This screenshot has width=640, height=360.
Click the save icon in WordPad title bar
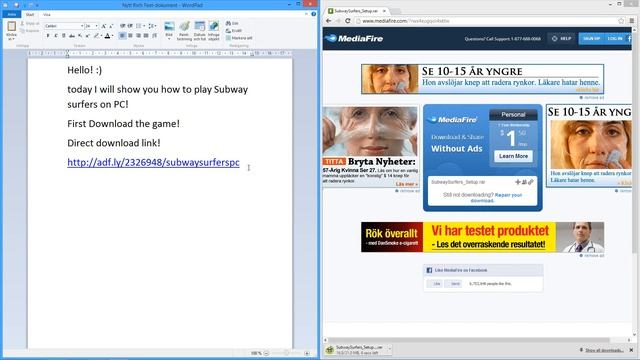coord(16,5)
